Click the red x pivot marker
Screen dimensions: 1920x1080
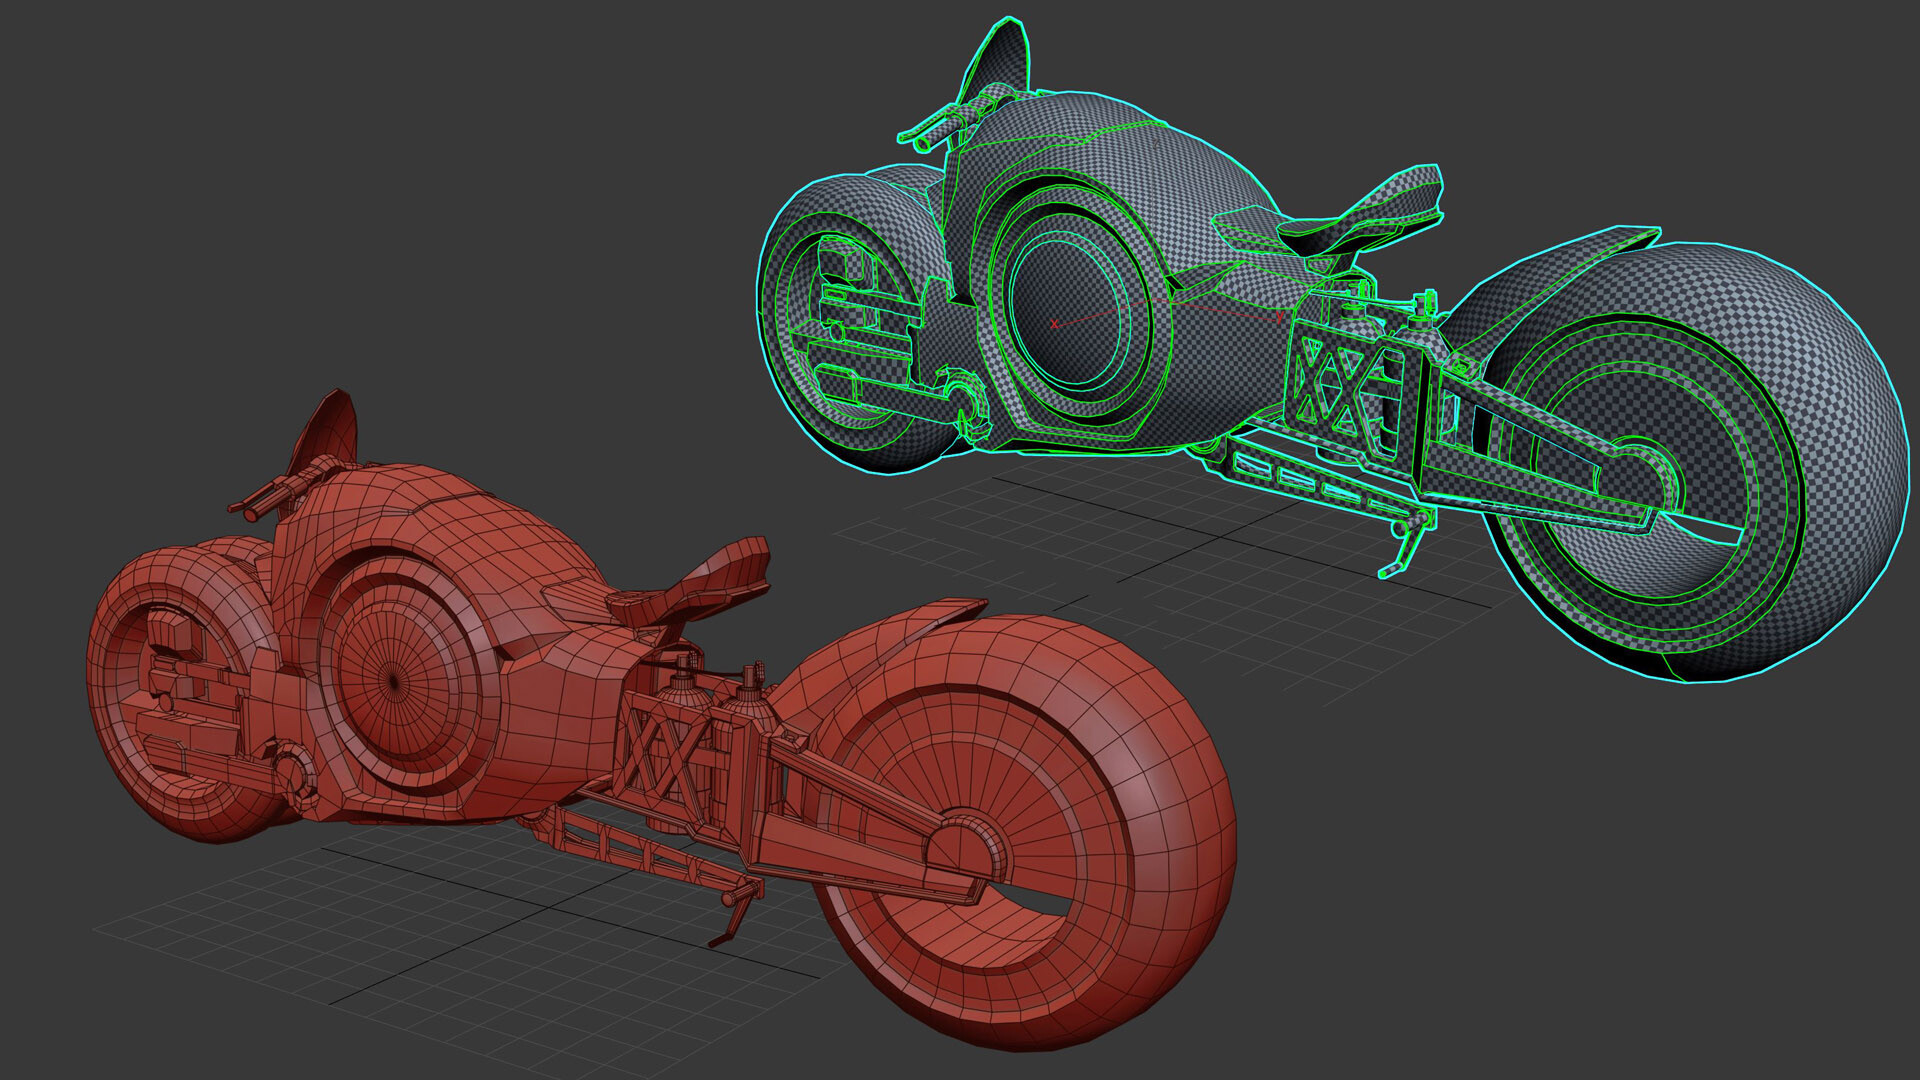pos(1054,324)
